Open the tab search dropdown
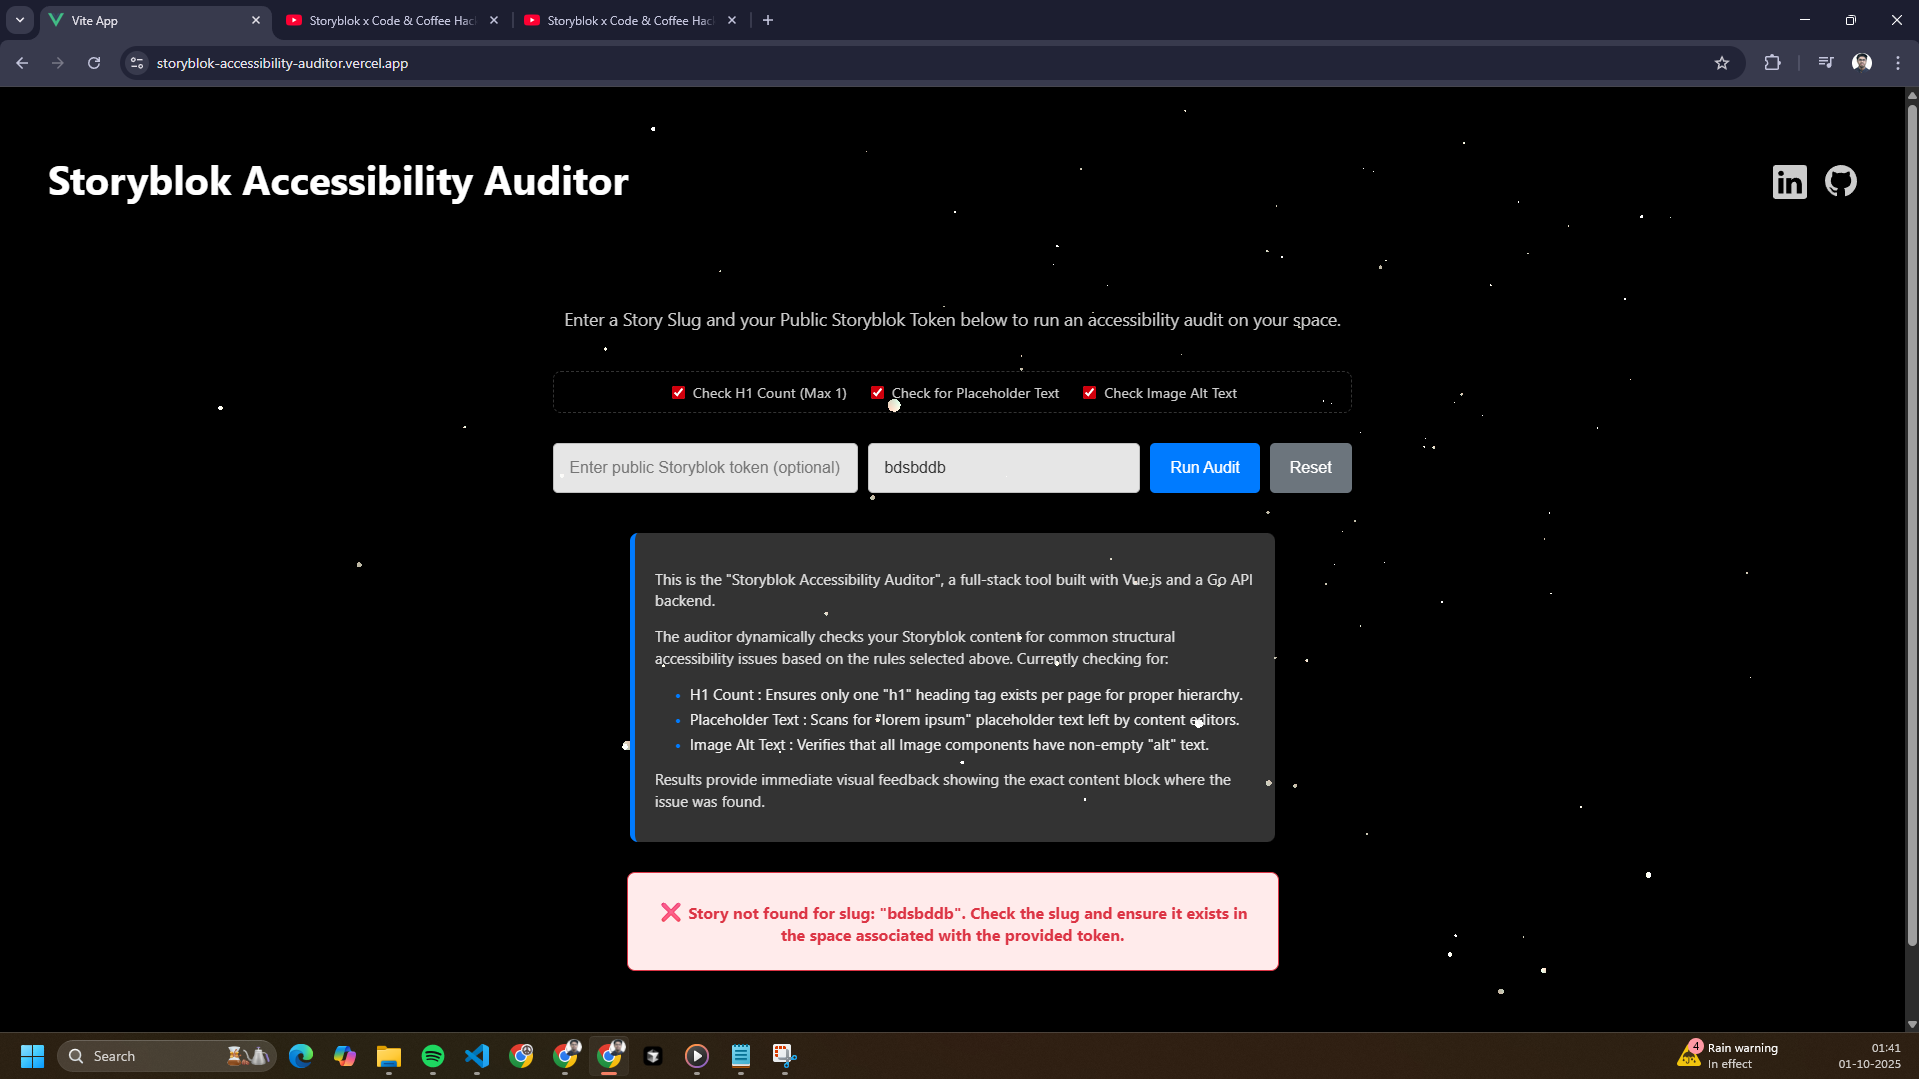Screen dimensions: 1919x1079 pos(20,20)
